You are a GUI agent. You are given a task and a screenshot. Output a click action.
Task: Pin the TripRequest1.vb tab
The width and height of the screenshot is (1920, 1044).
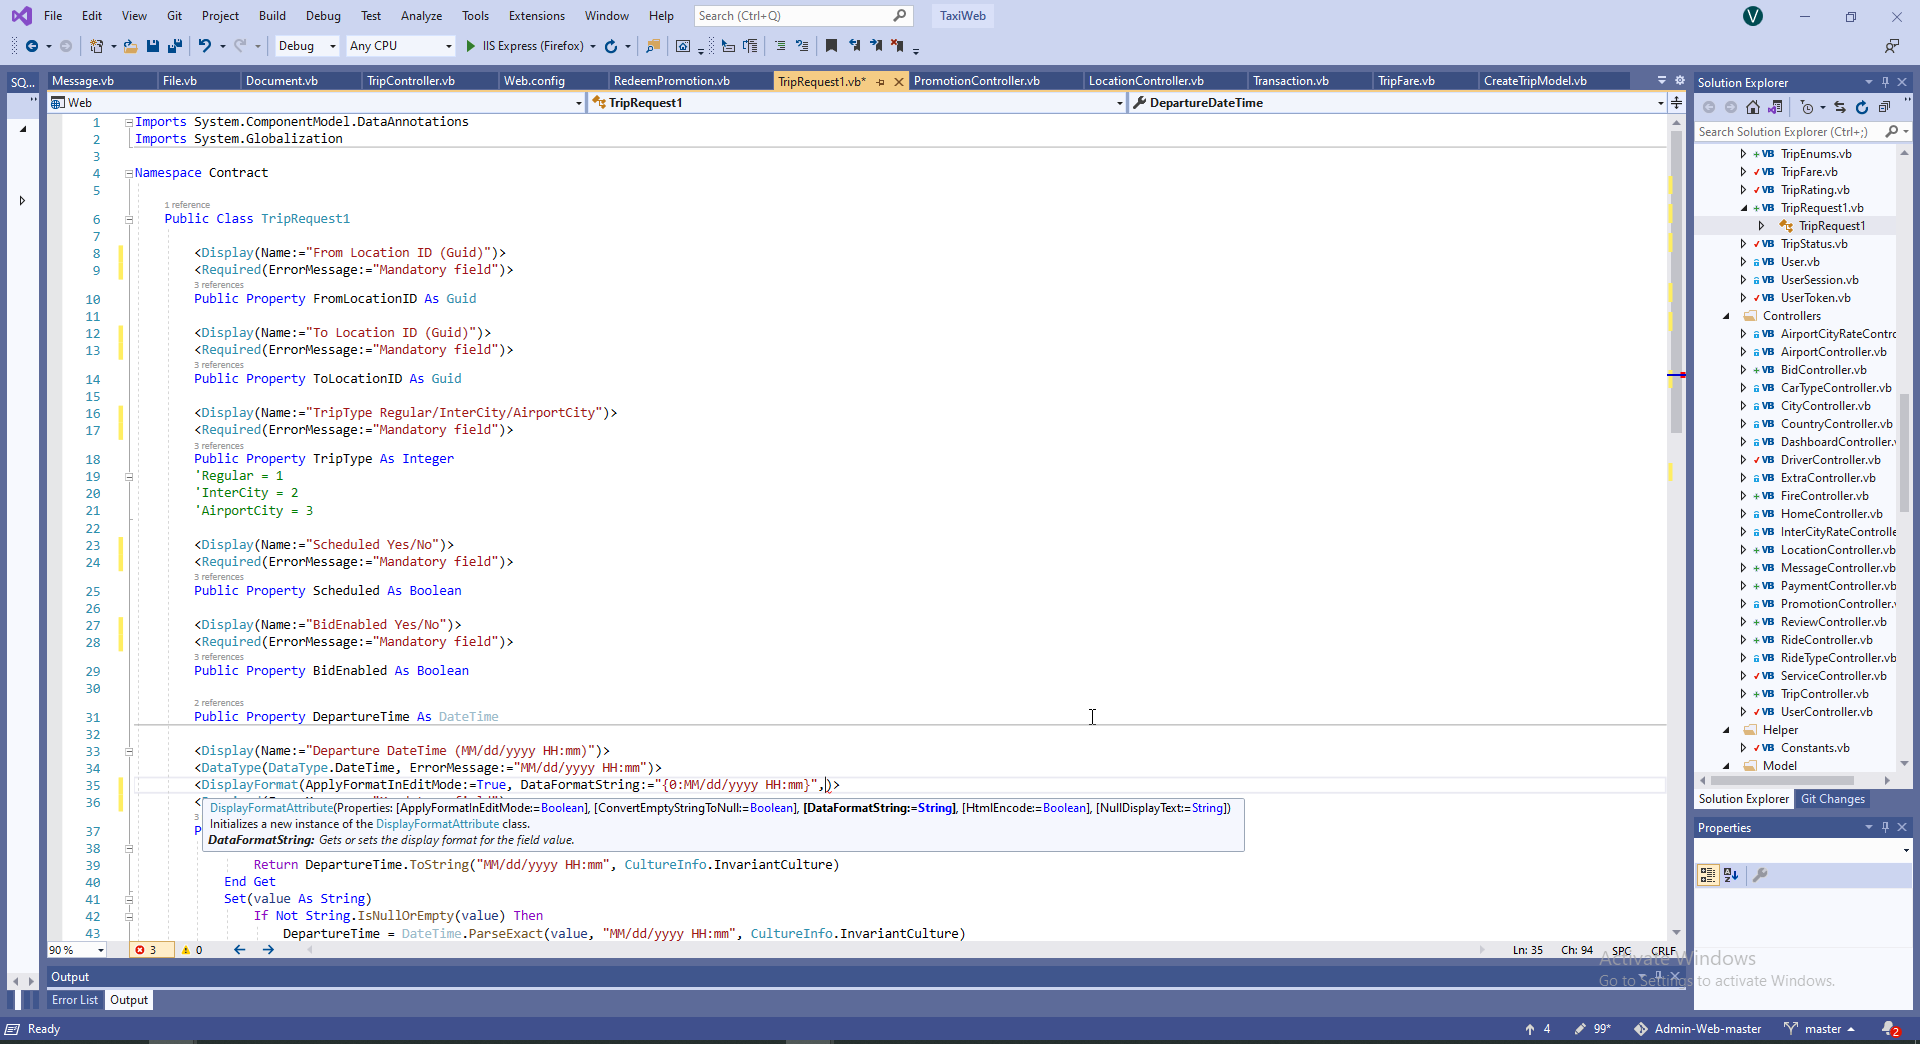pos(881,82)
